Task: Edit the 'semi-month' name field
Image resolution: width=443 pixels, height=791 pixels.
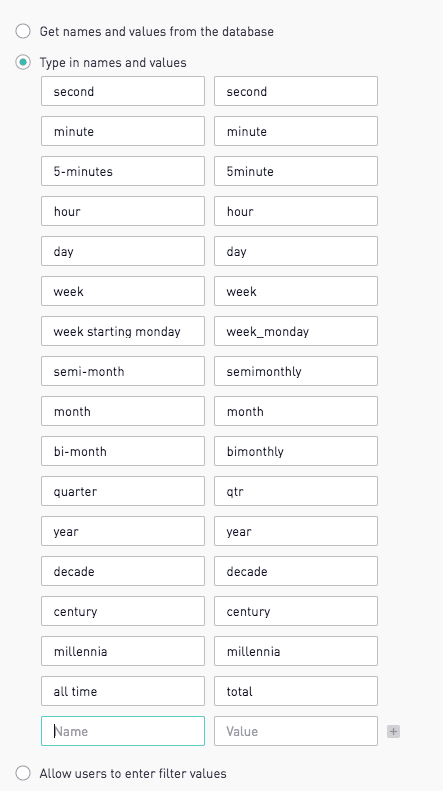Action: [123, 371]
